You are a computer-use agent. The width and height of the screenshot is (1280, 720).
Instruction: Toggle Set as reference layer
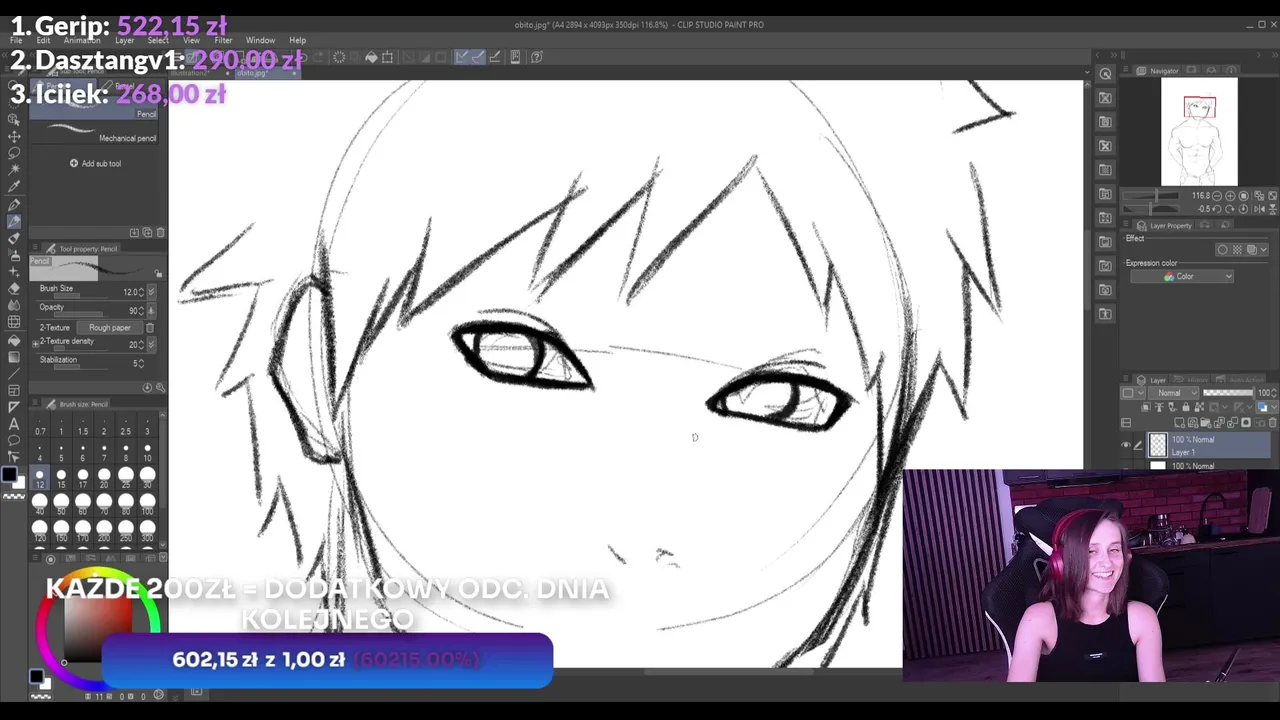tap(1159, 407)
